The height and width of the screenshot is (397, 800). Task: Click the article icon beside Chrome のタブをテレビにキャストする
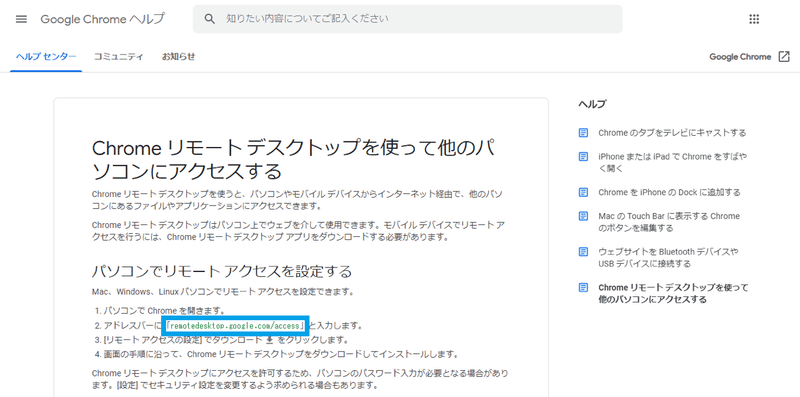[583, 133]
